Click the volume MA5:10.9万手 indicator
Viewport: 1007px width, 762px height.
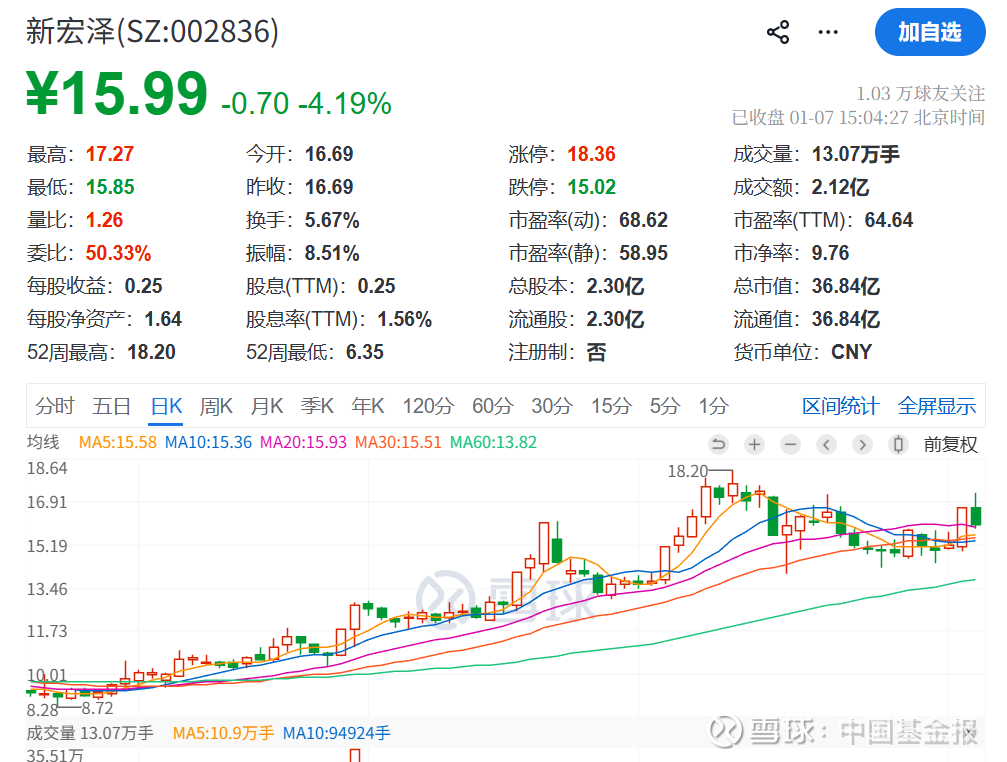[223, 733]
